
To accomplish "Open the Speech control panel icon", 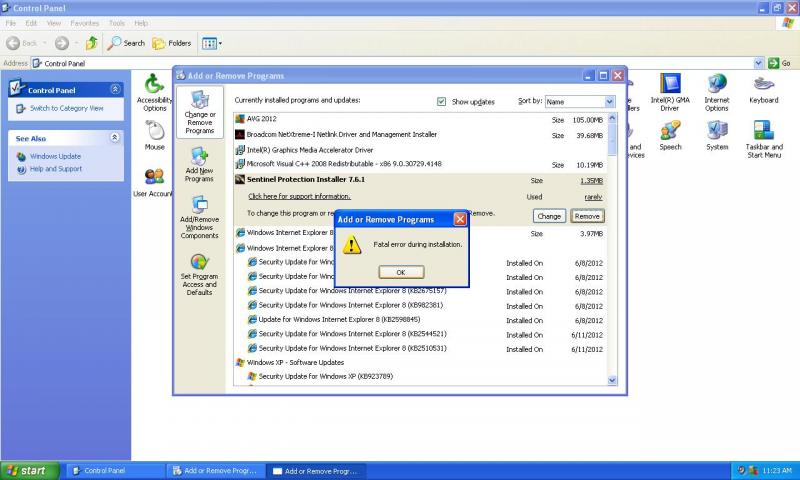I will 670,136.
